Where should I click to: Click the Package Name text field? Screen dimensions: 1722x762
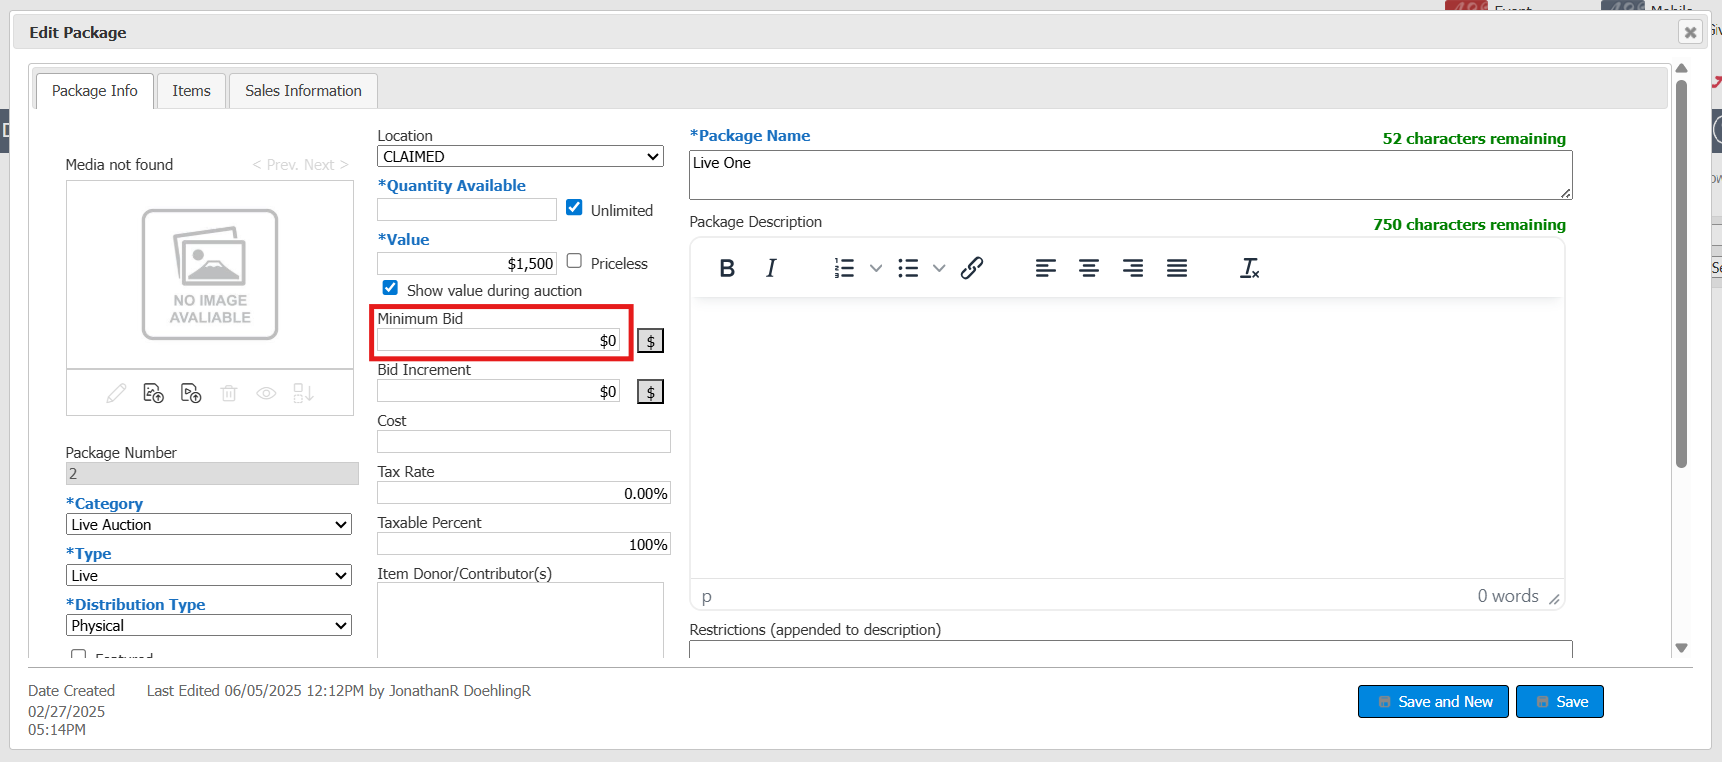tap(1130, 175)
